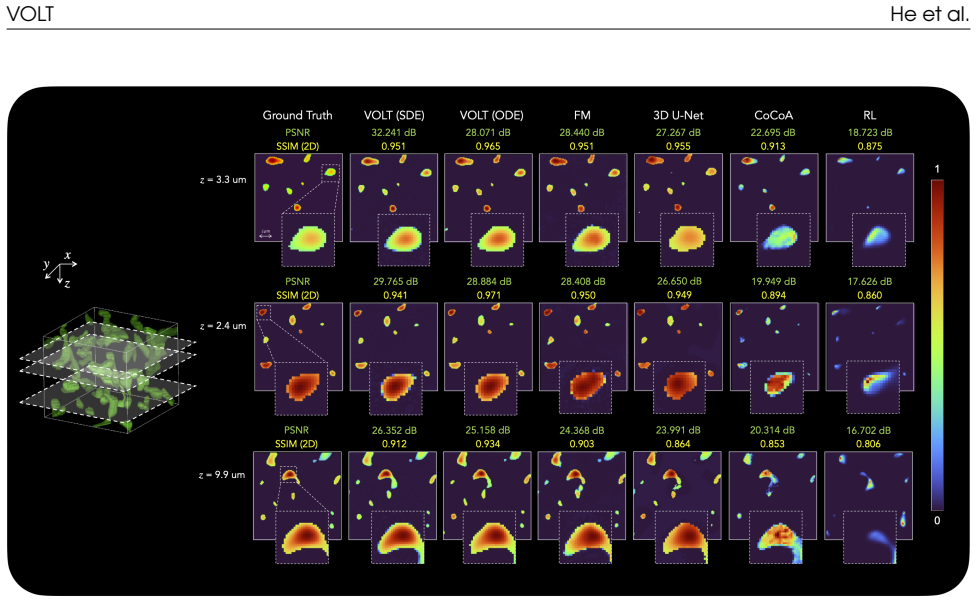Click the 'z = 3.3 um' row label
Viewport: 977px width, 602px height.
coord(223,179)
